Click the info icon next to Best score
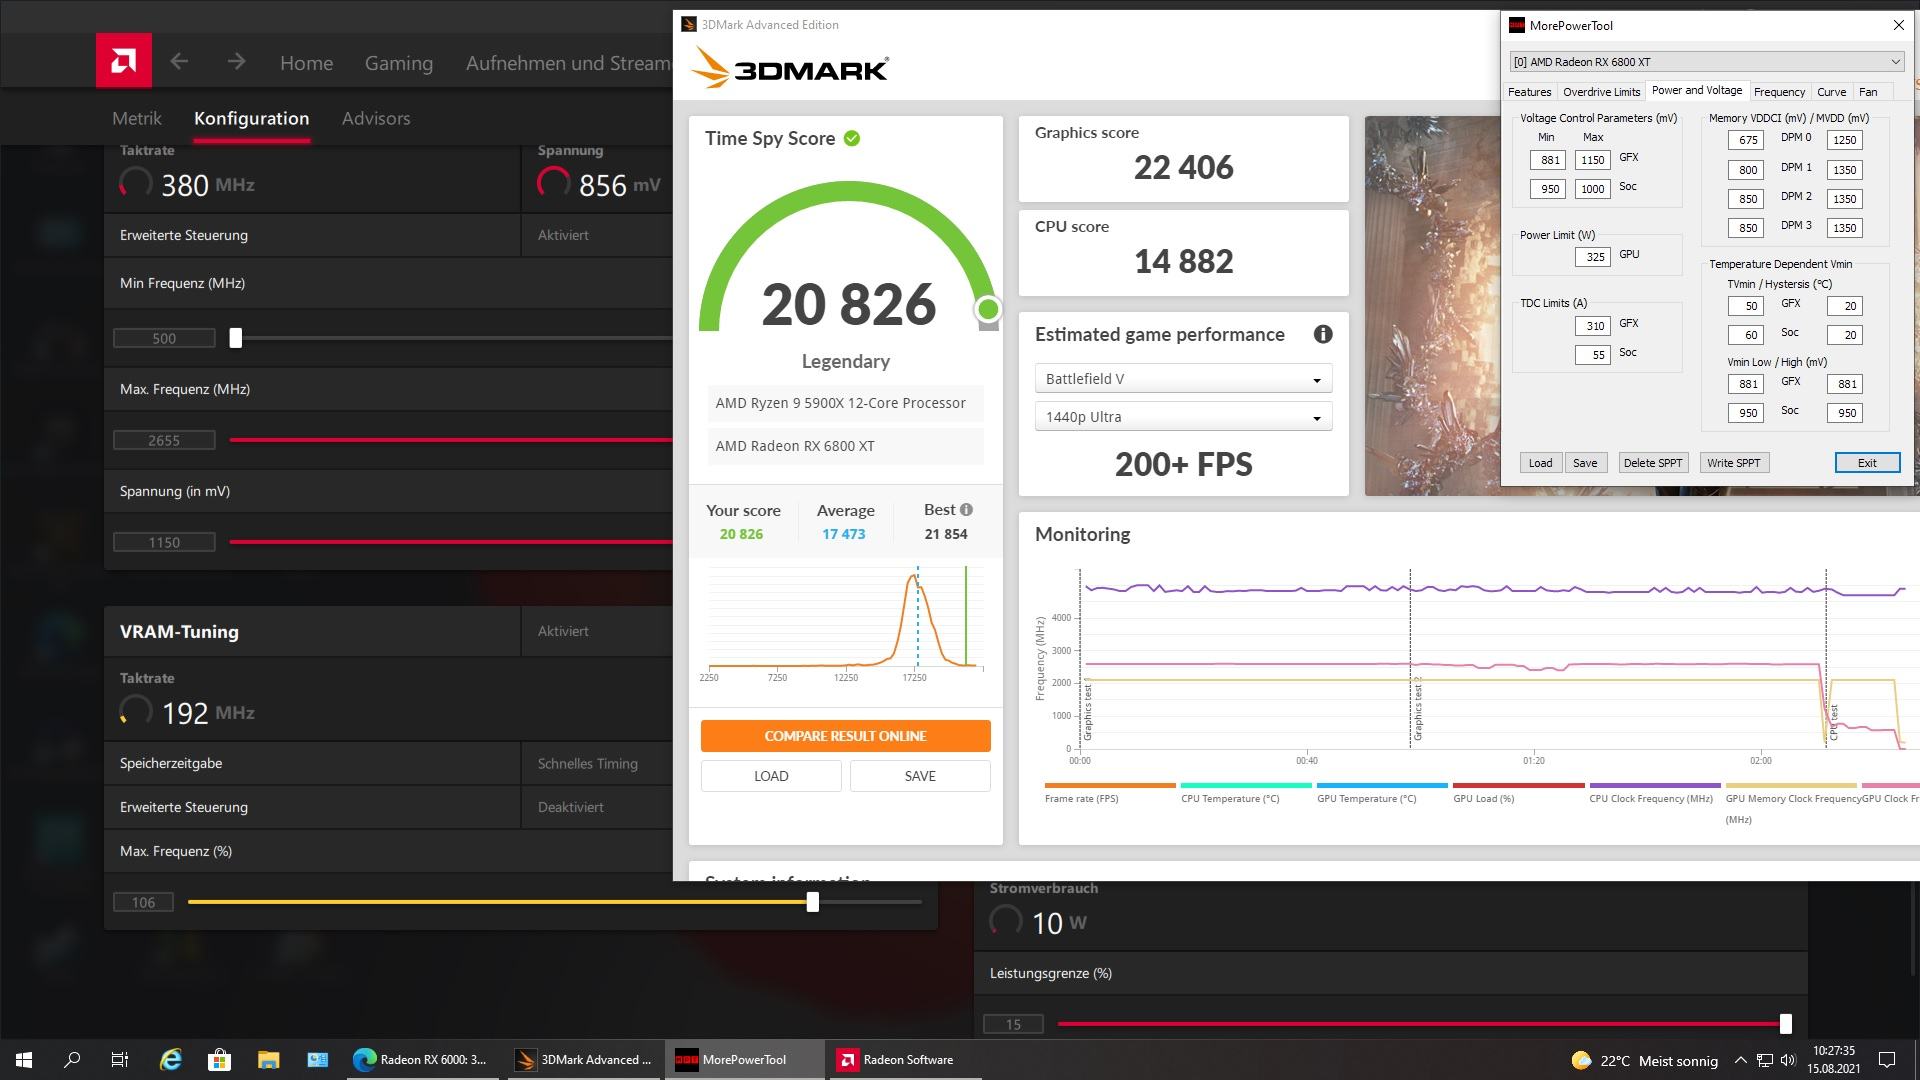Viewport: 1920px width, 1080px height. coord(966,510)
